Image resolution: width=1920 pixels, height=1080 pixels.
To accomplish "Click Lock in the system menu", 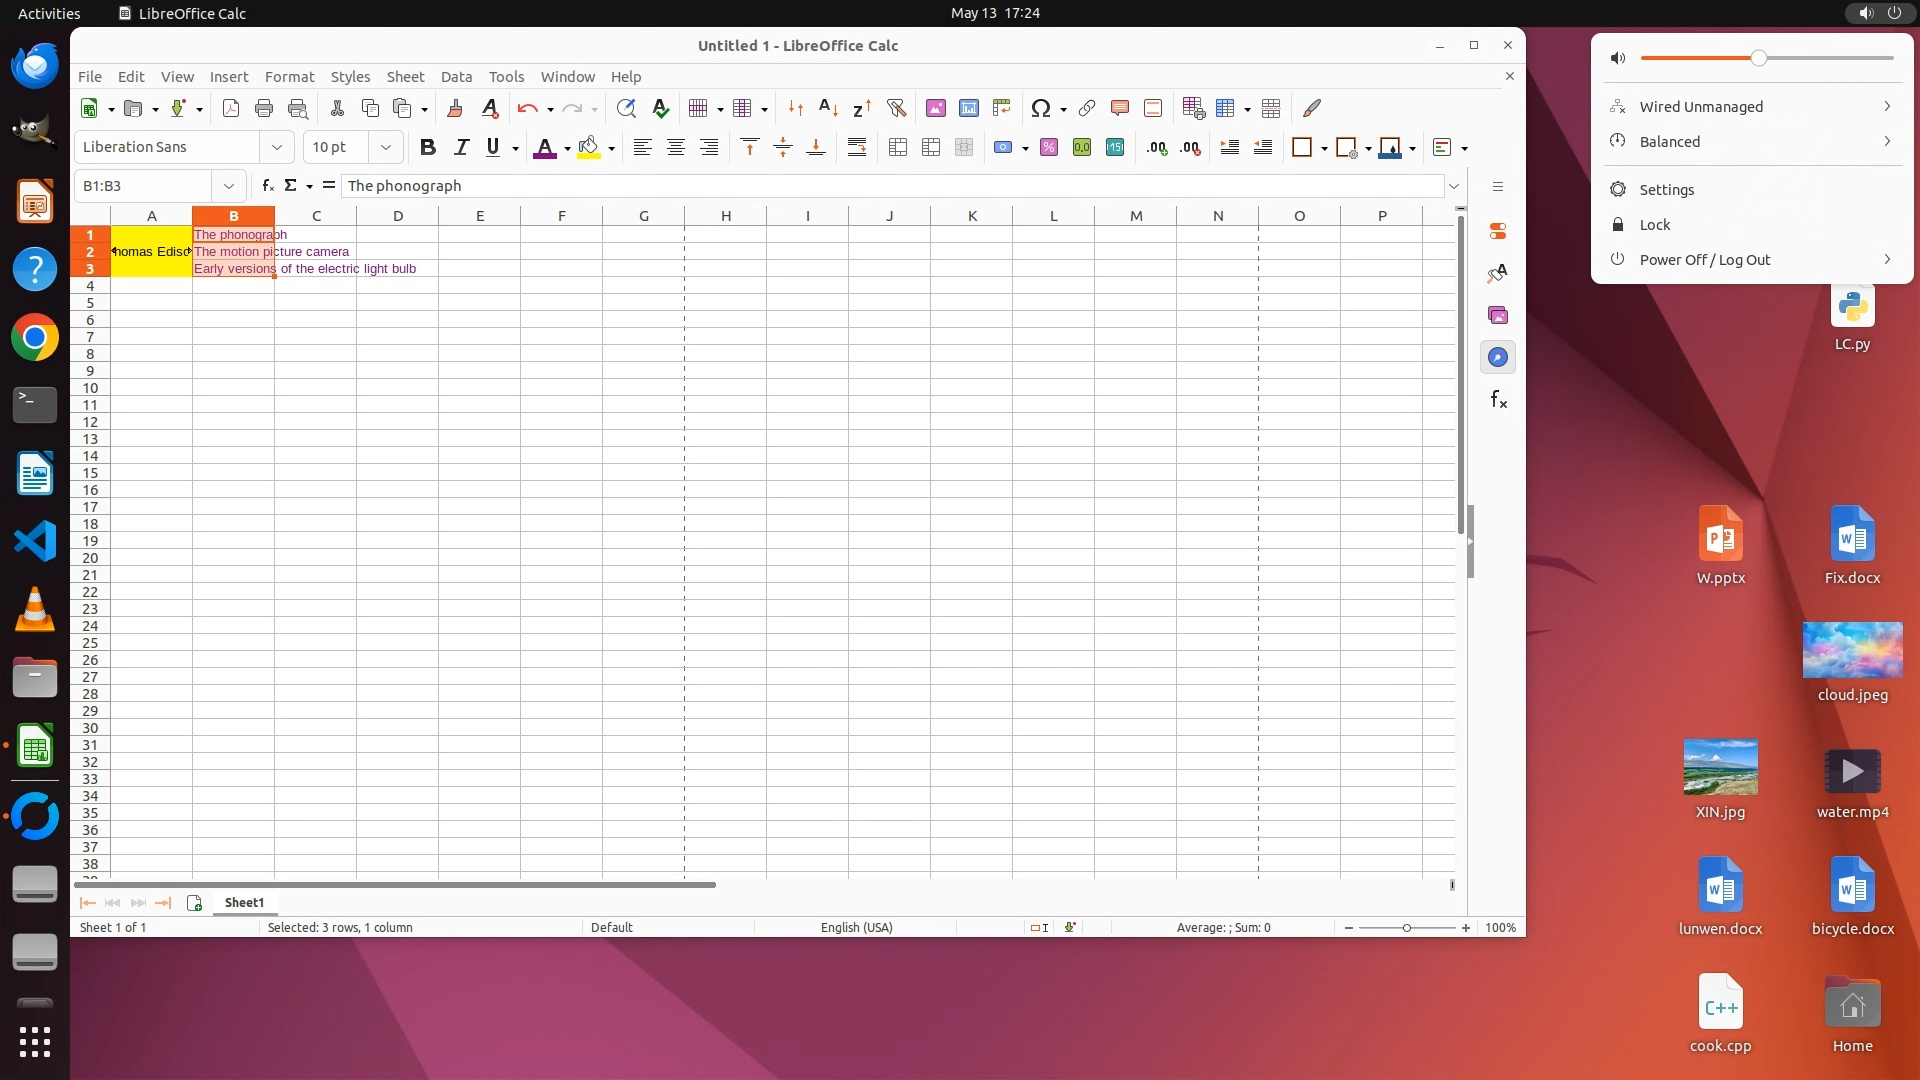I will [1654, 224].
